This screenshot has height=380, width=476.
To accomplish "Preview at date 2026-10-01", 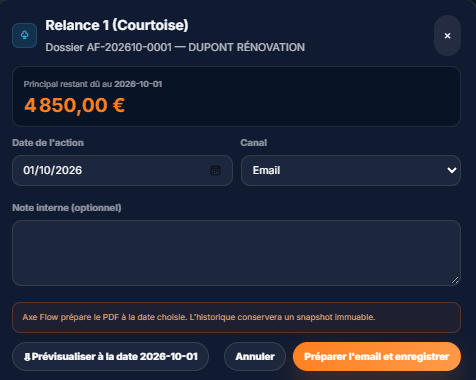I will [x=110, y=357].
